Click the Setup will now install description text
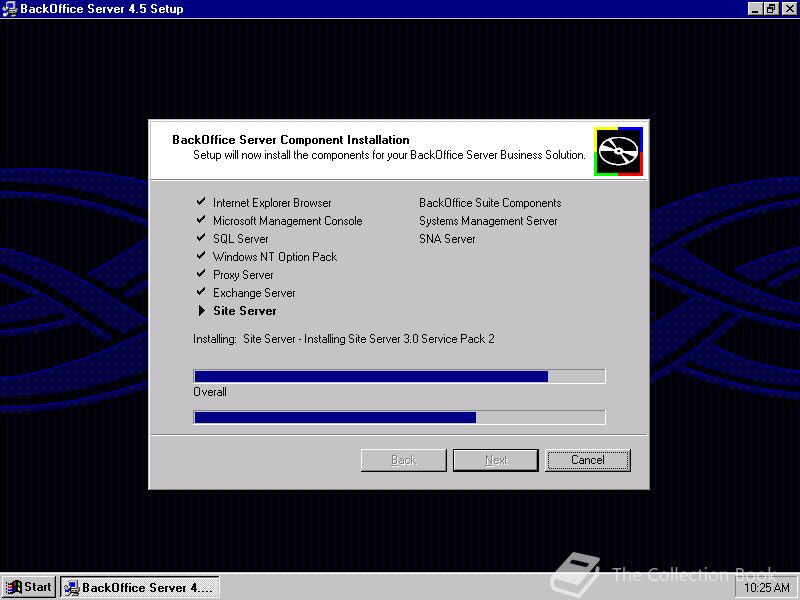This screenshot has width=800, height=600. click(389, 155)
